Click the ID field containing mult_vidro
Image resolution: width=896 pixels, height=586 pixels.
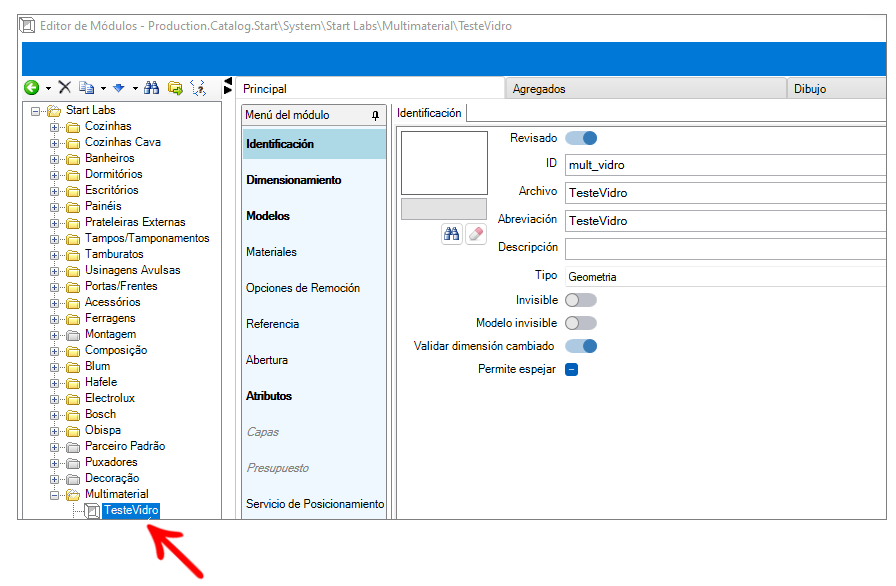pos(726,165)
